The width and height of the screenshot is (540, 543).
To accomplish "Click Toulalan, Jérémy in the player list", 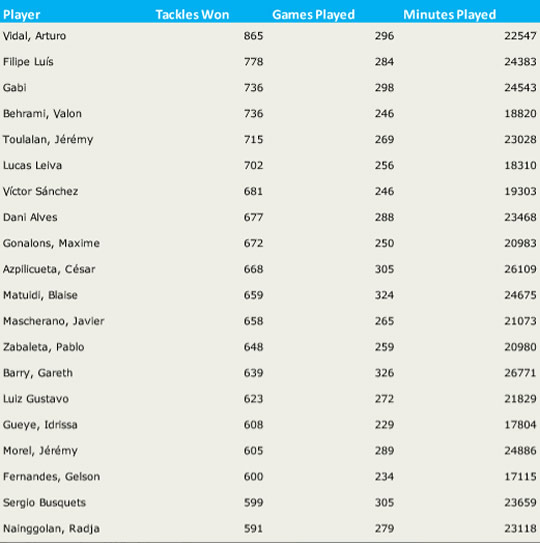I will pyautogui.click(x=48, y=140).
